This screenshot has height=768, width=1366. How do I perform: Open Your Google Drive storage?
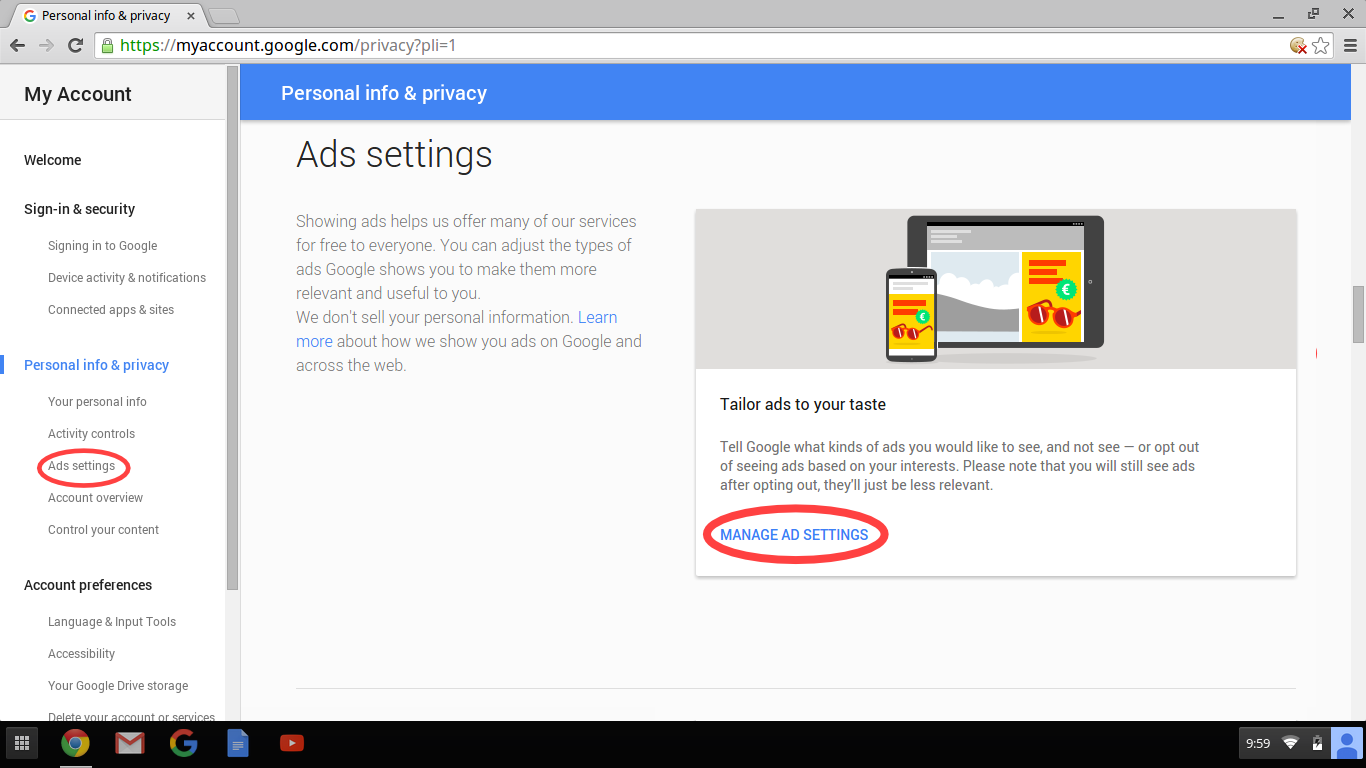(x=118, y=686)
